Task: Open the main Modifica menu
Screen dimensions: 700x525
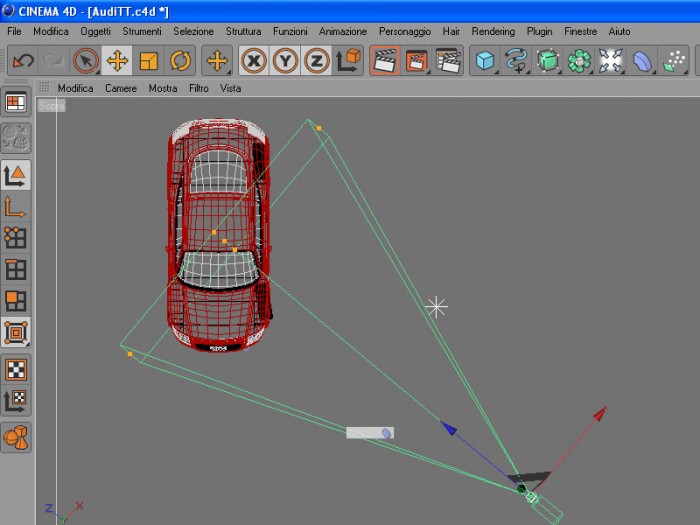Action: (51, 31)
